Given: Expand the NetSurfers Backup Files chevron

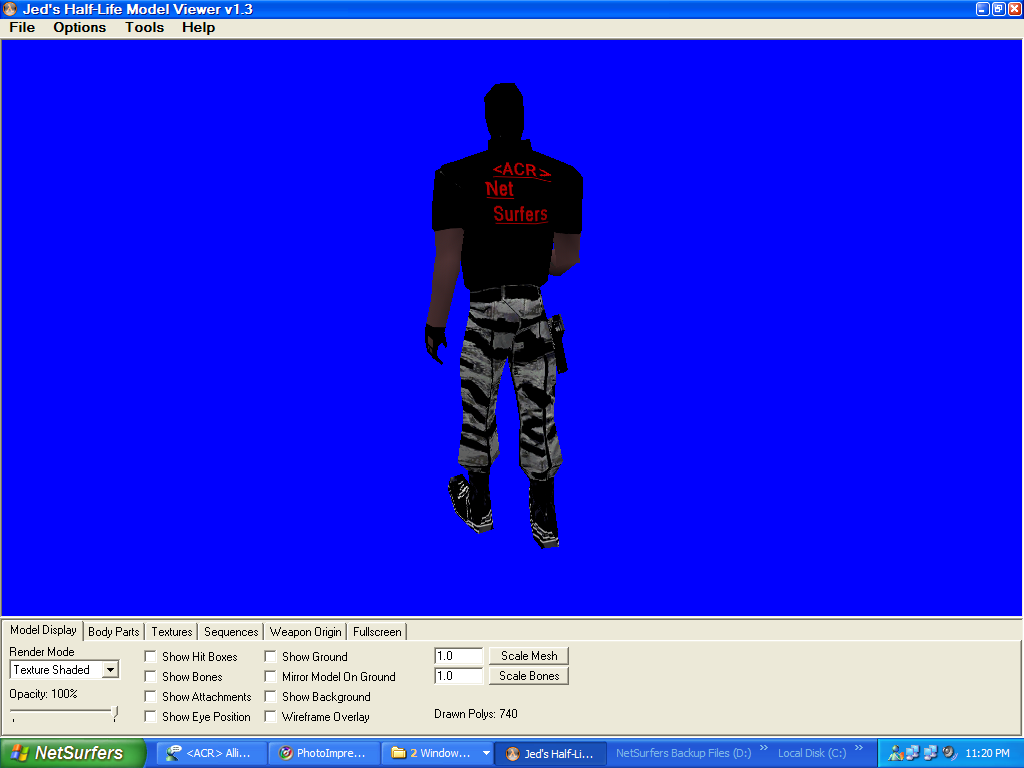Looking at the screenshot, I should point(763,748).
